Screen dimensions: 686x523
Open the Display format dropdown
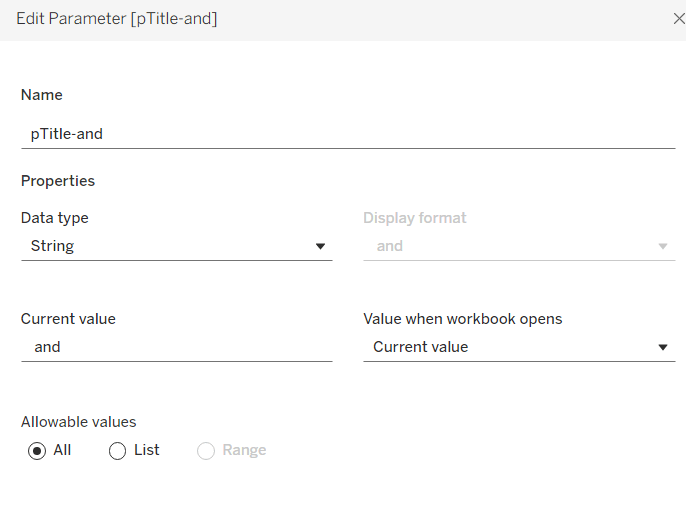point(518,246)
